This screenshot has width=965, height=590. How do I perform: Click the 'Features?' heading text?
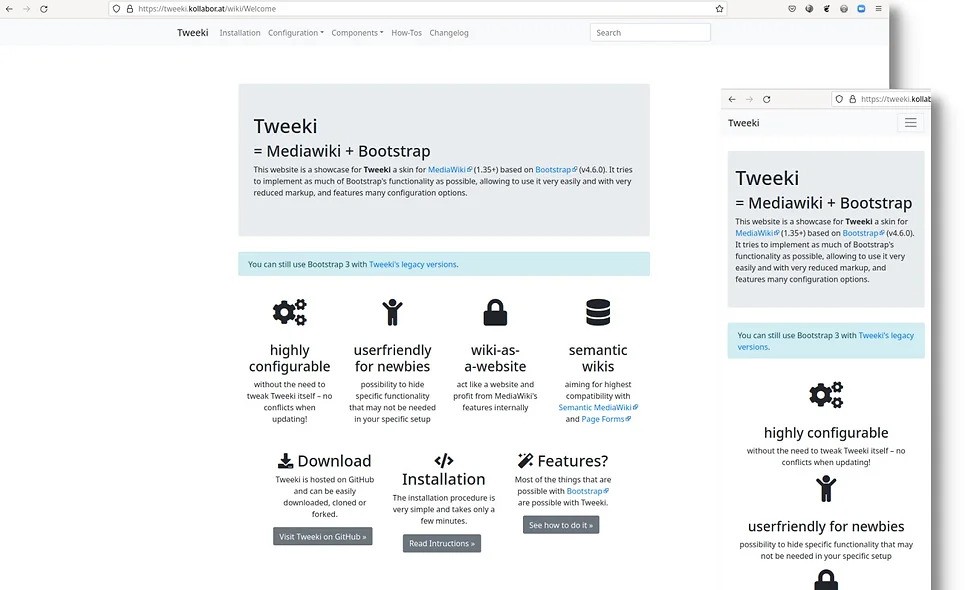click(572, 461)
